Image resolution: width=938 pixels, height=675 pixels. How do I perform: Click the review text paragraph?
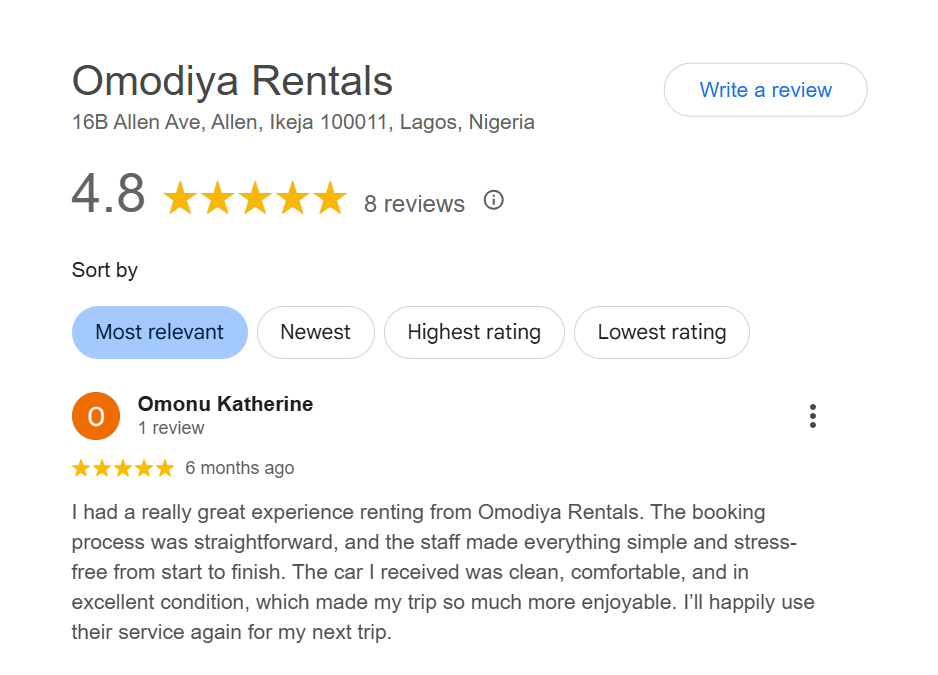440,572
